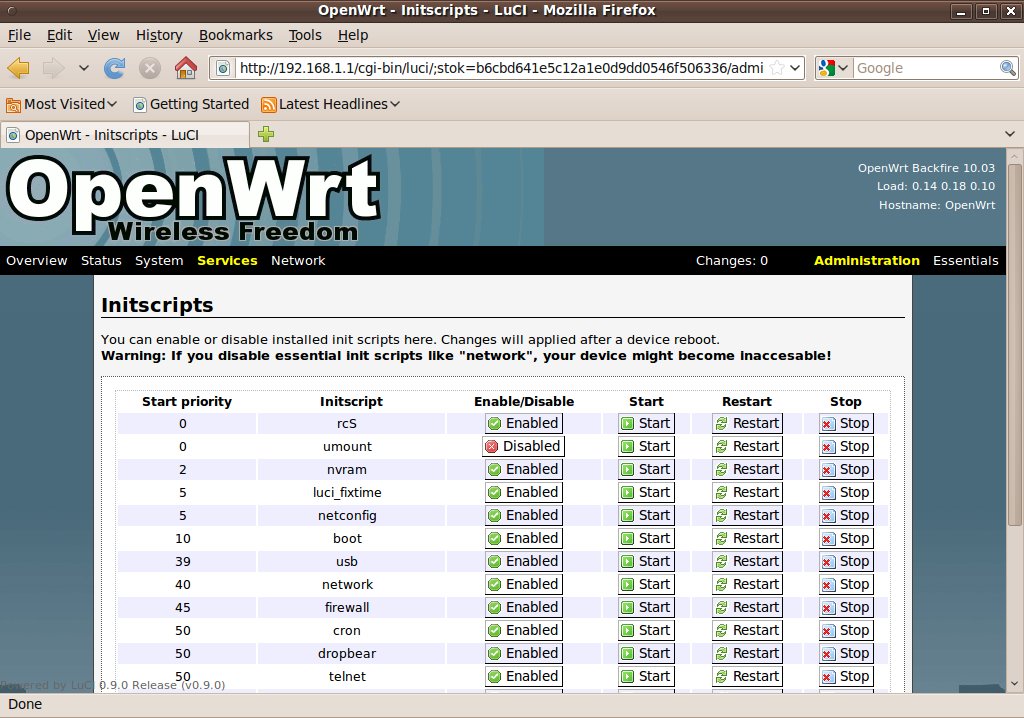Toggle the umount Disabled button
This screenshot has width=1024, height=718.
point(523,446)
